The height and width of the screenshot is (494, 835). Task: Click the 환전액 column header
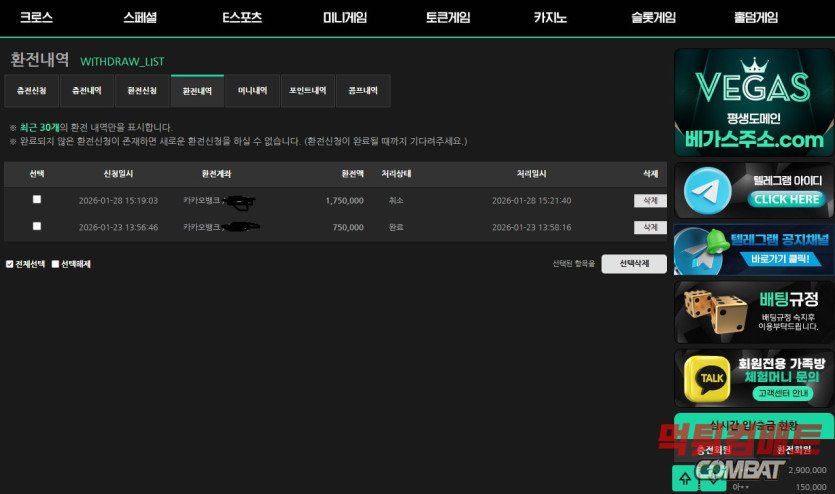pyautogui.click(x=353, y=174)
